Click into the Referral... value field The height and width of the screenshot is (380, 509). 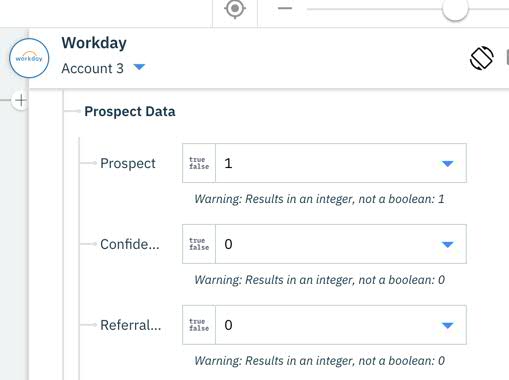tap(324, 325)
